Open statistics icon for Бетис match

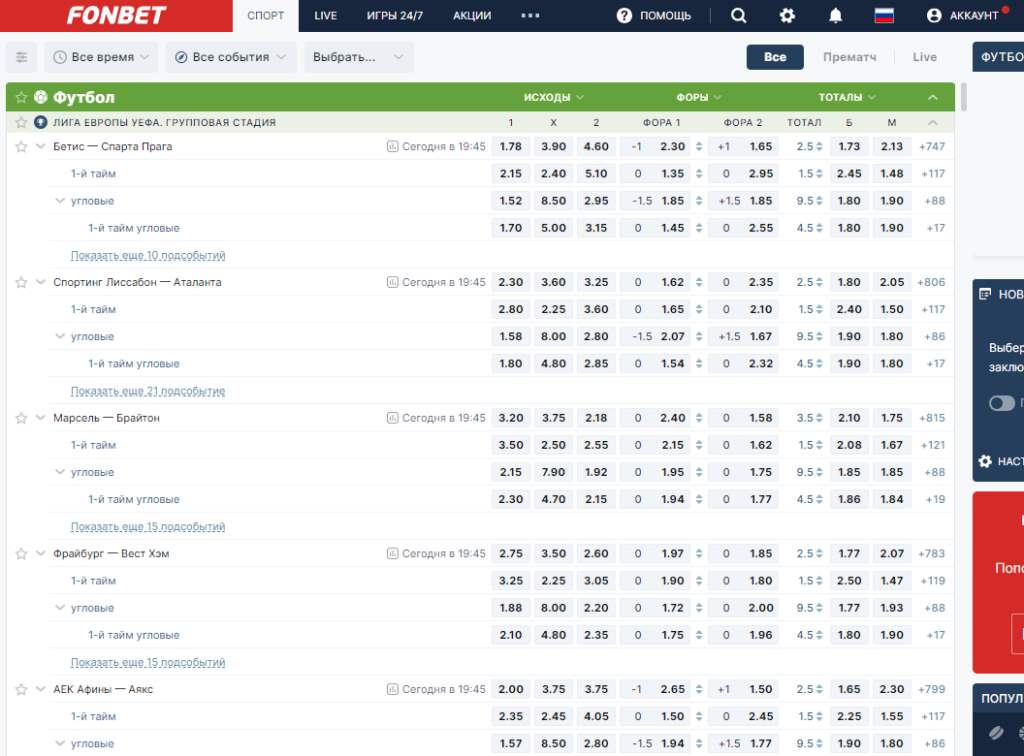[x=392, y=146]
